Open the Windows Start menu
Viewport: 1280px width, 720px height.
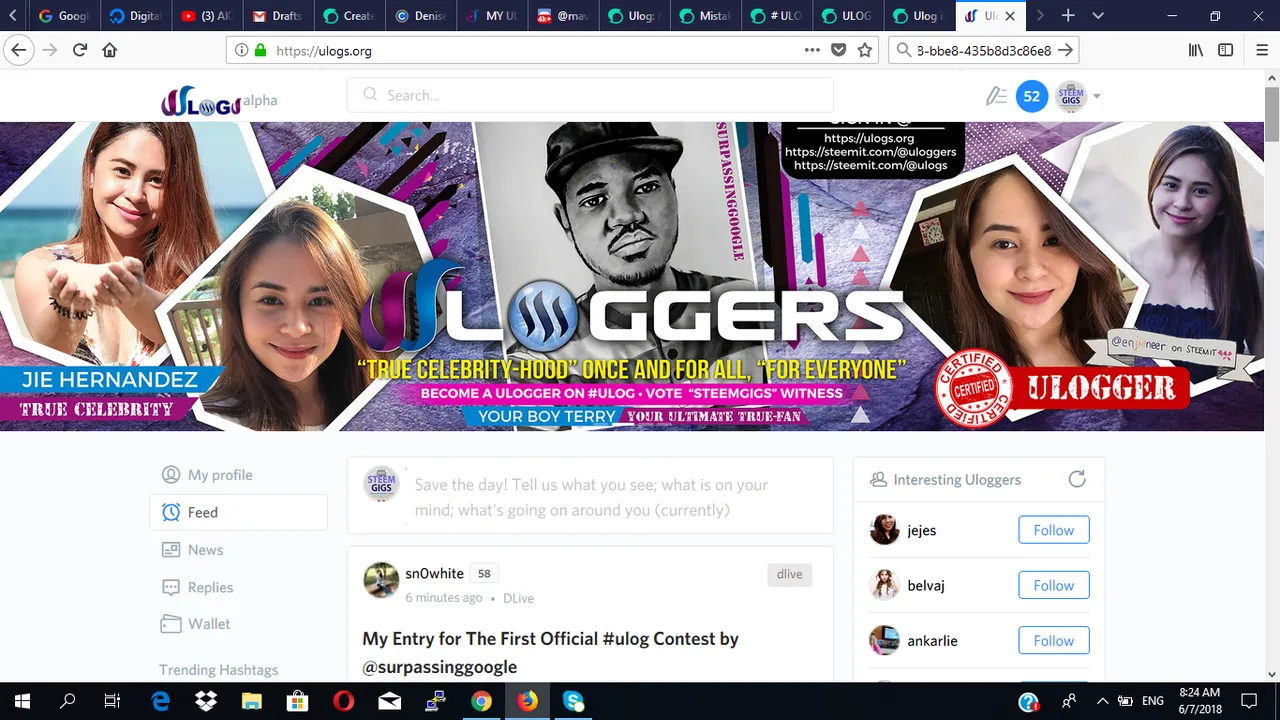(22, 701)
